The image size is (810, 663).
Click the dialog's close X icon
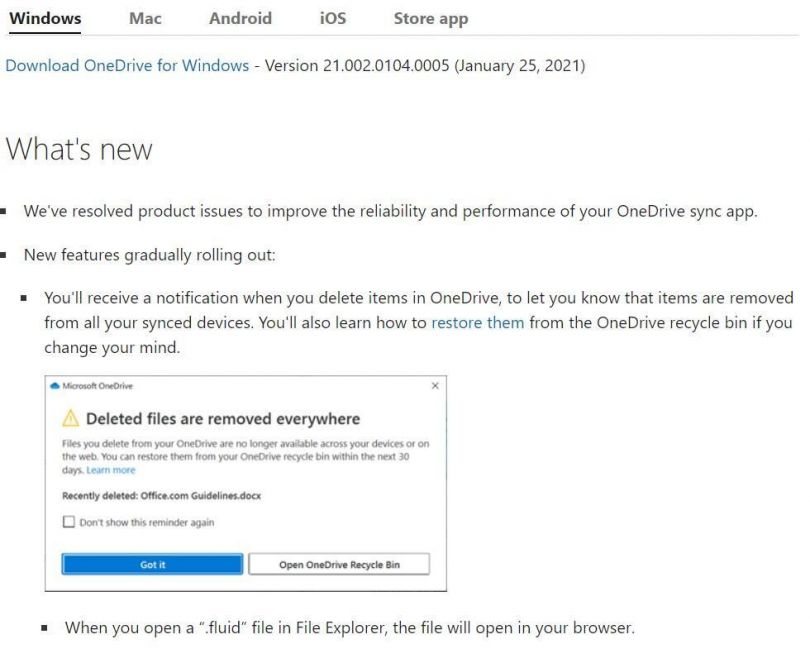436,383
